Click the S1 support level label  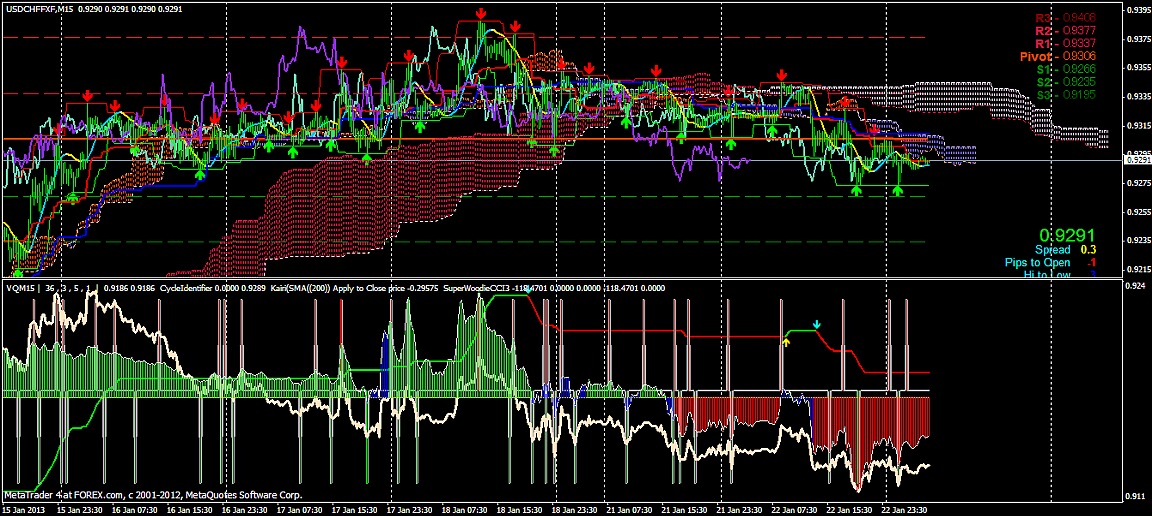coord(1065,70)
